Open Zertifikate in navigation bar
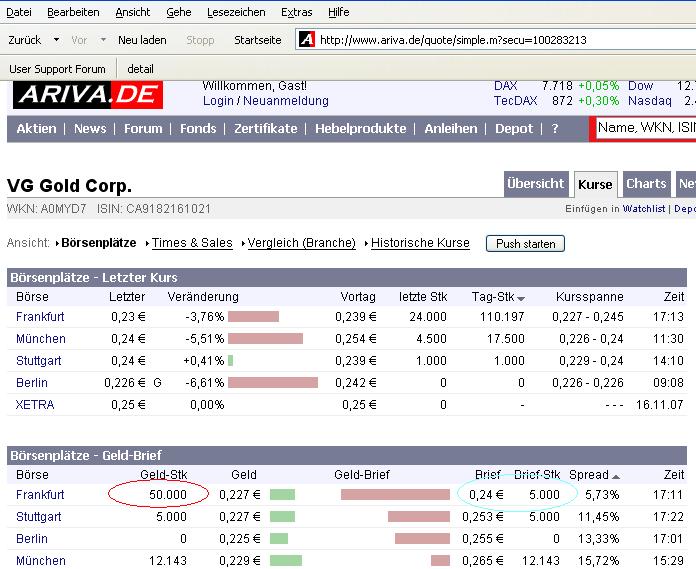 [x=265, y=129]
